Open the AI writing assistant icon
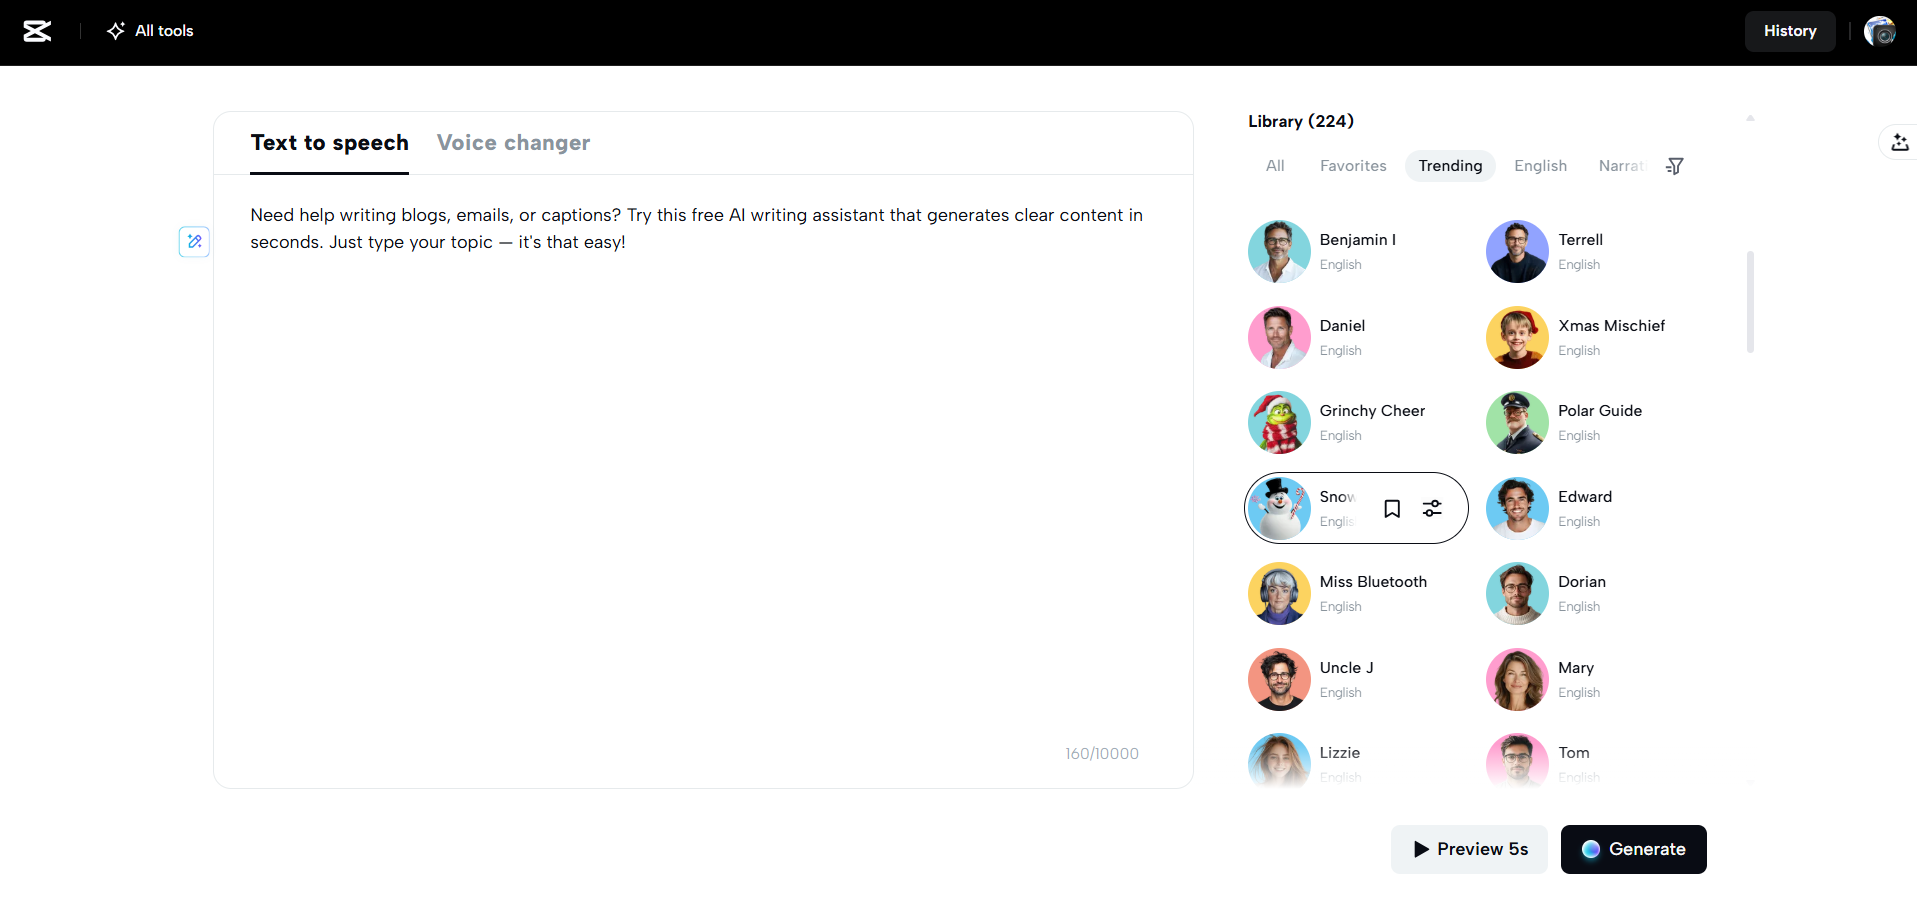The height and width of the screenshot is (909, 1917). click(194, 241)
